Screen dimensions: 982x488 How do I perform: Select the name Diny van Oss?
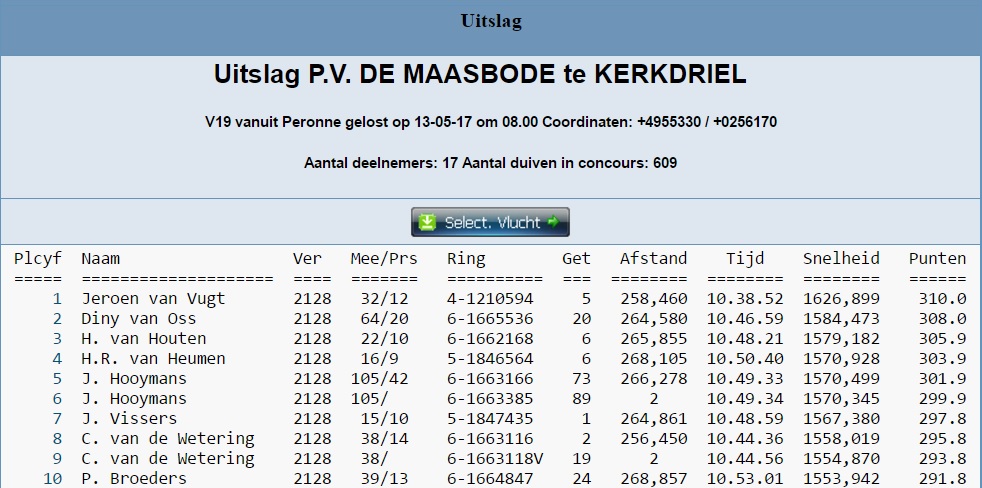point(138,319)
